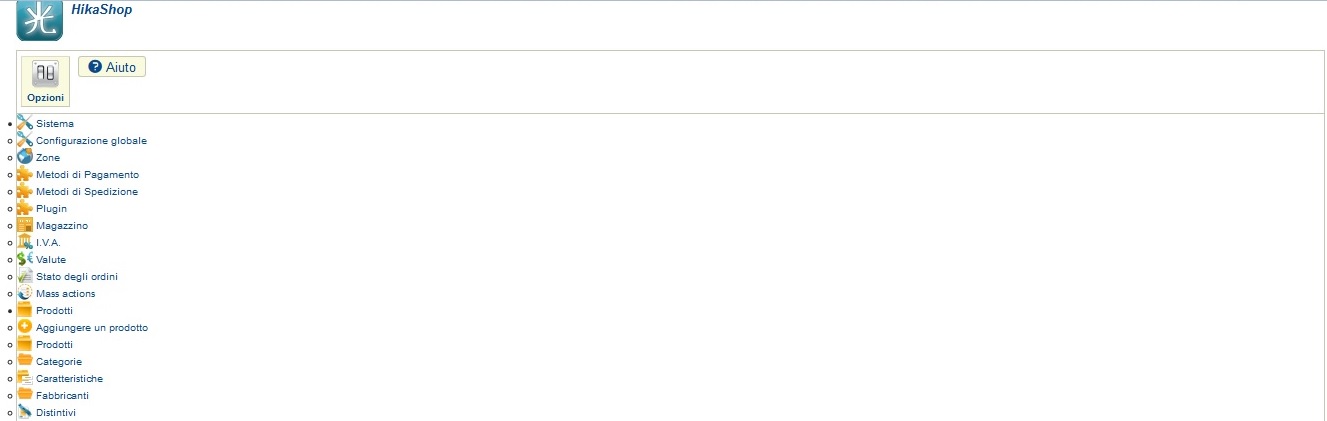Click the Valute currency icon
Image resolution: width=1327 pixels, height=421 pixels.
click(x=25, y=259)
